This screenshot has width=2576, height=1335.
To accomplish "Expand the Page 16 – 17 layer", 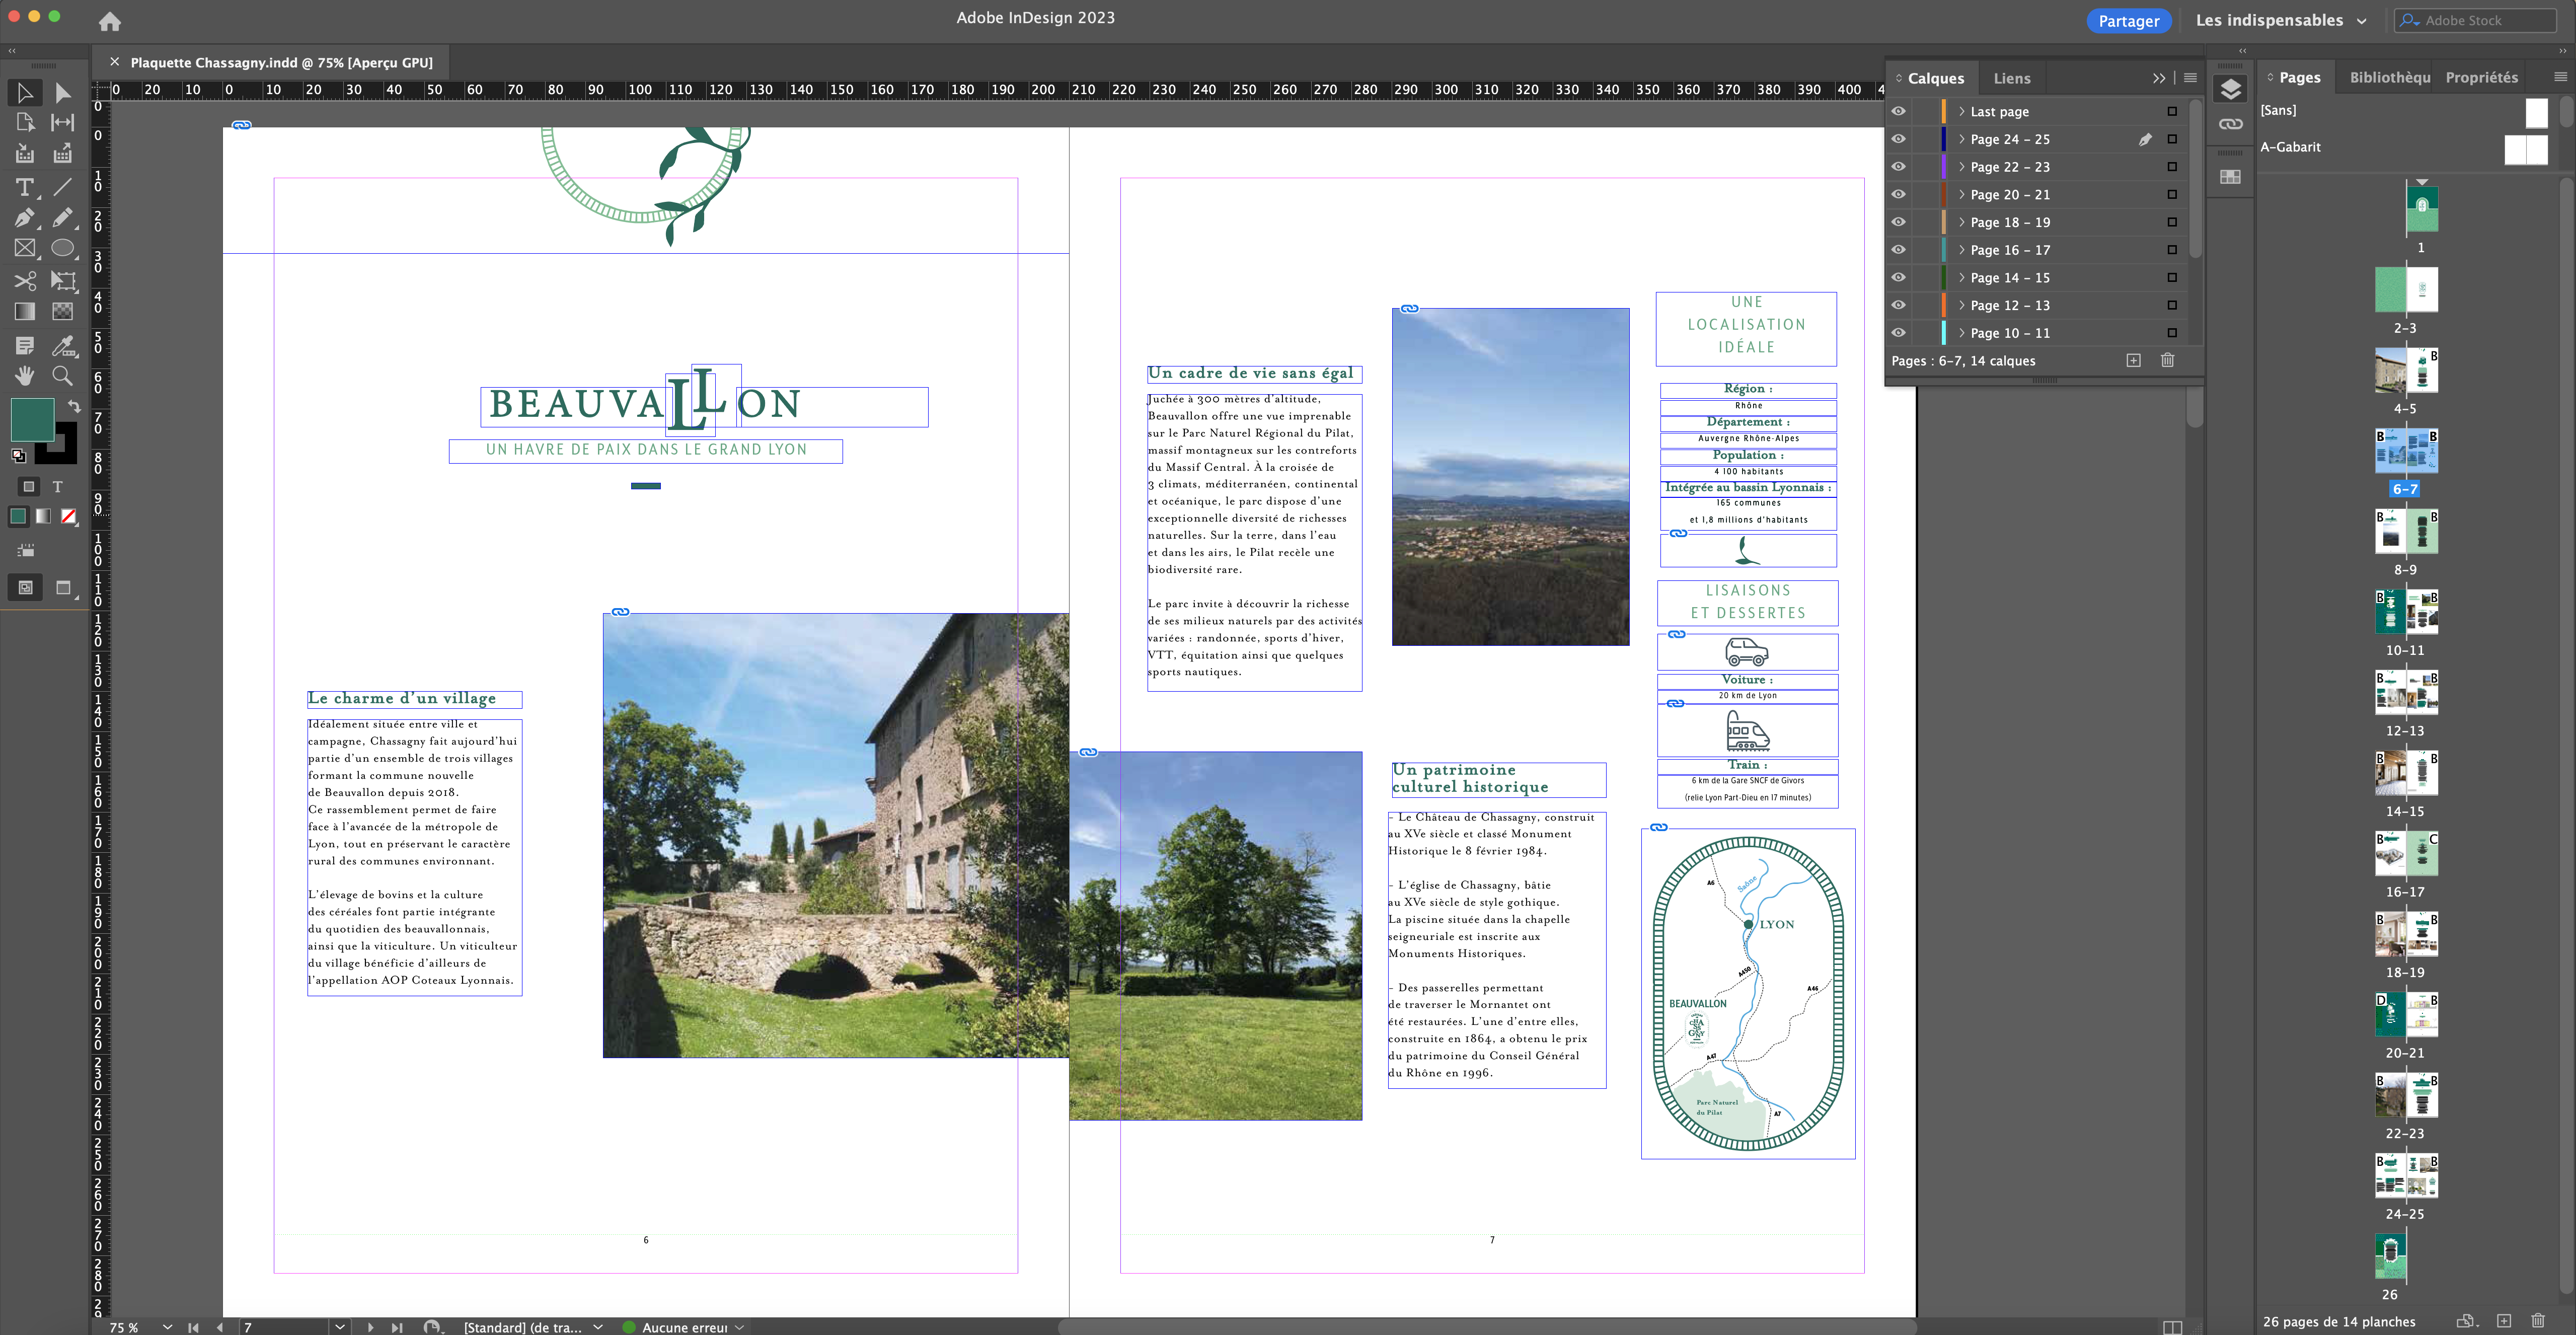I will pyautogui.click(x=1961, y=250).
